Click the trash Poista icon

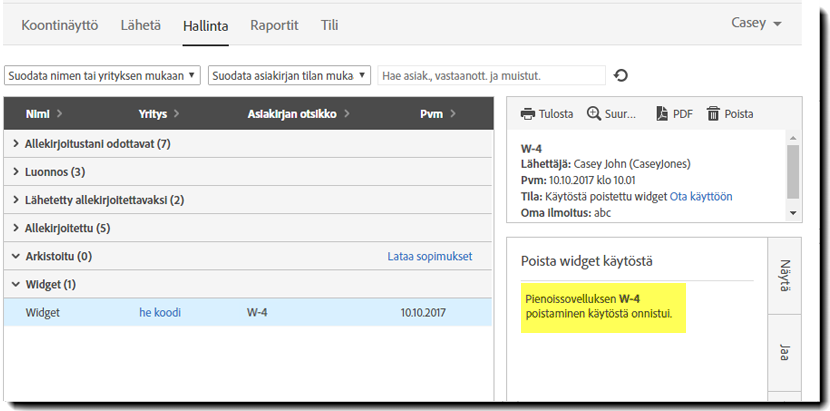pos(713,114)
